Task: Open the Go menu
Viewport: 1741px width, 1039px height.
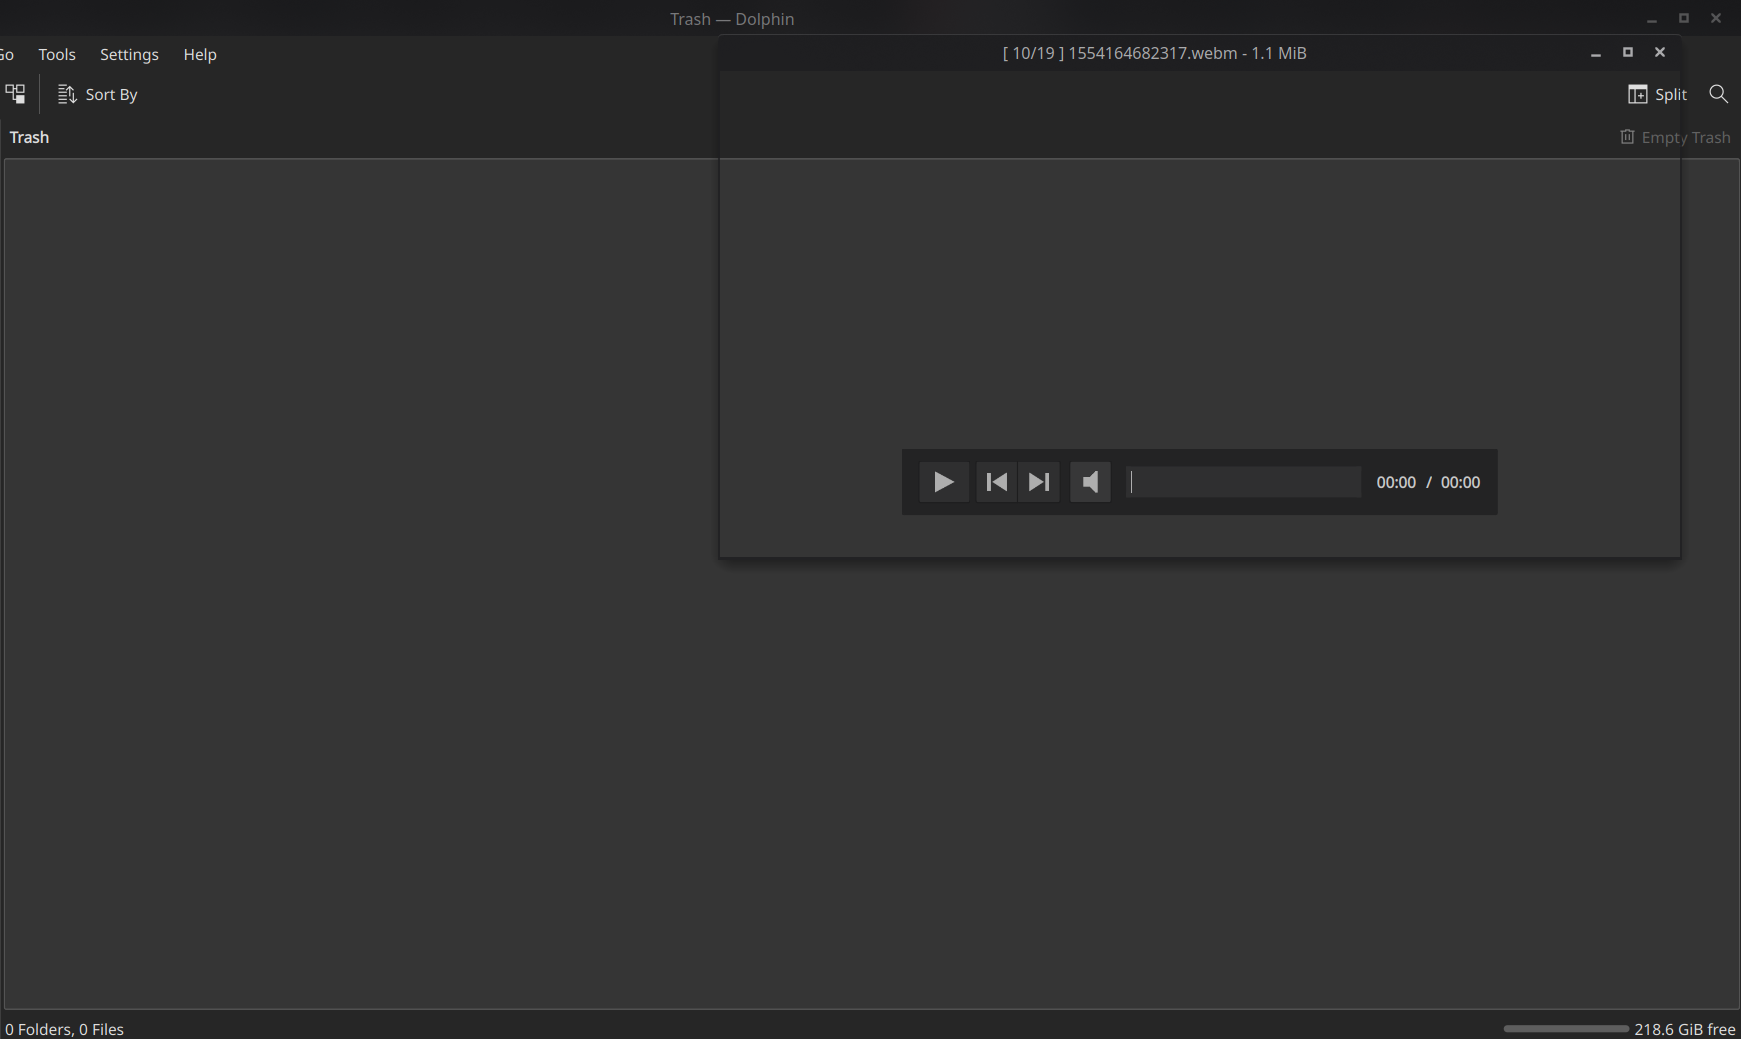Action: [x=6, y=54]
